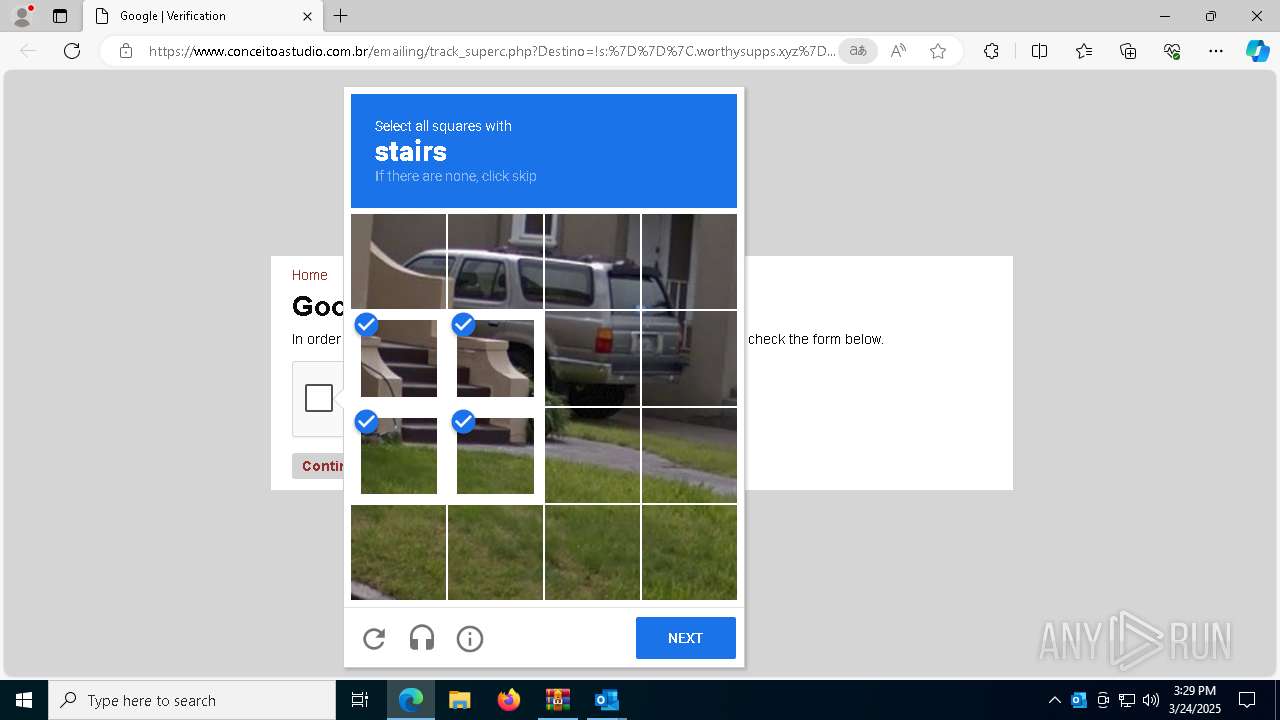
Task: Click the partially hidden Continue button
Action: point(319,466)
